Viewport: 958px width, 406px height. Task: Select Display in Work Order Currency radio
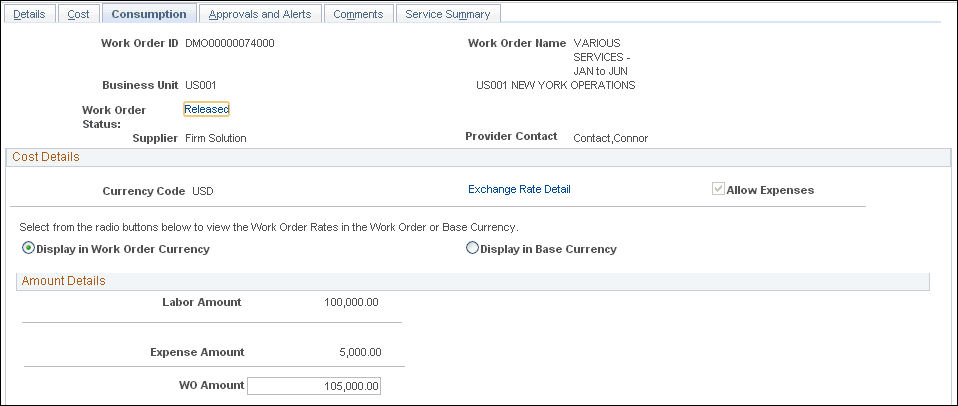point(28,248)
